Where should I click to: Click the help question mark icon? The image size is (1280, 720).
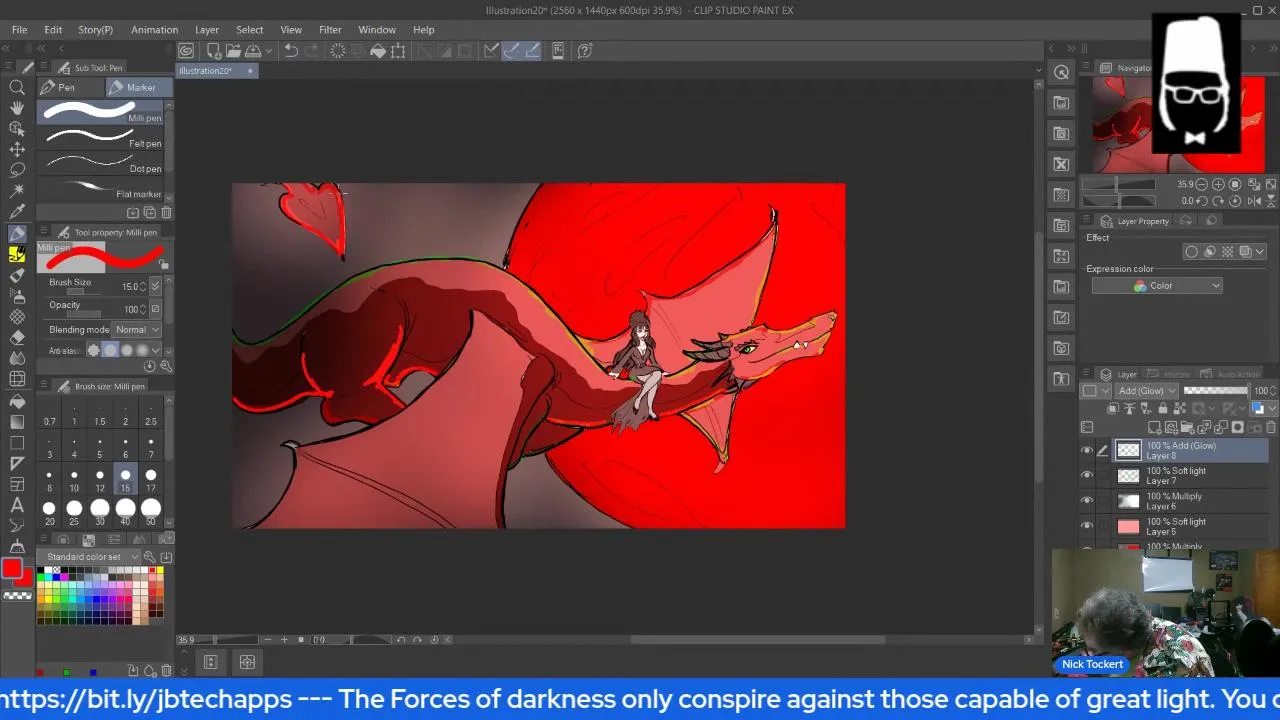coord(585,51)
